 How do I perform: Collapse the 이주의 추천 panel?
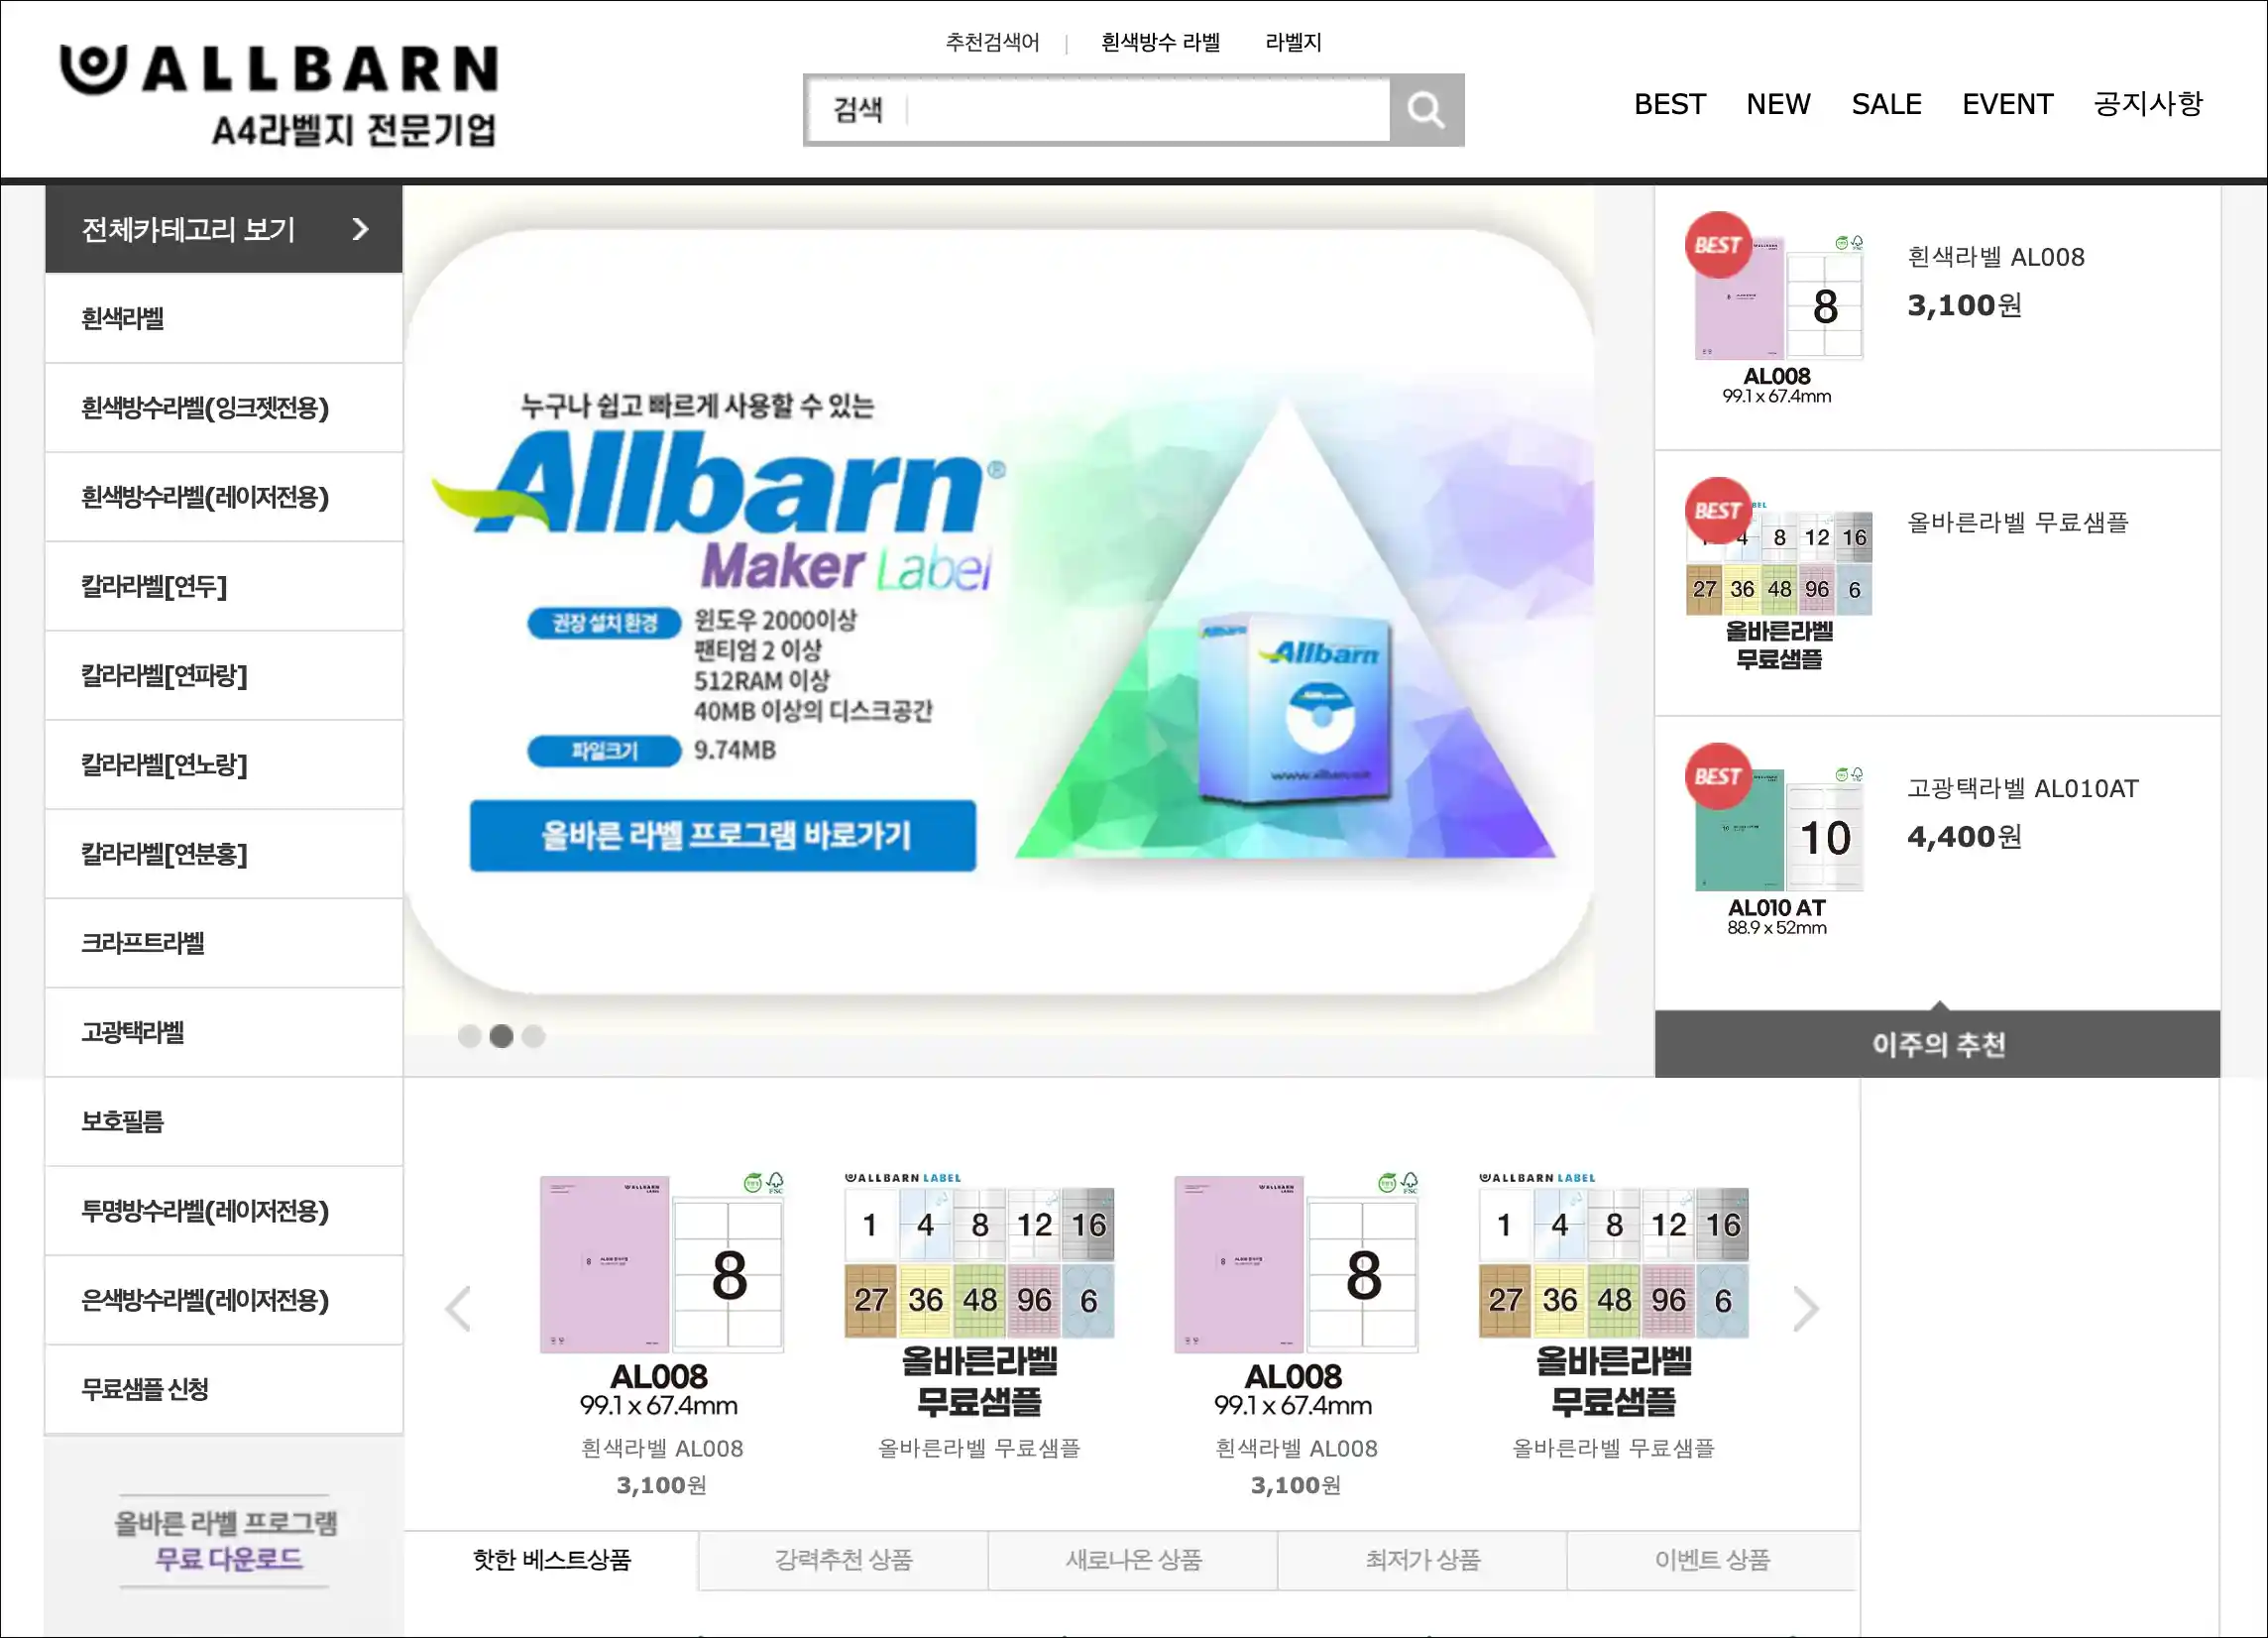click(1937, 1043)
